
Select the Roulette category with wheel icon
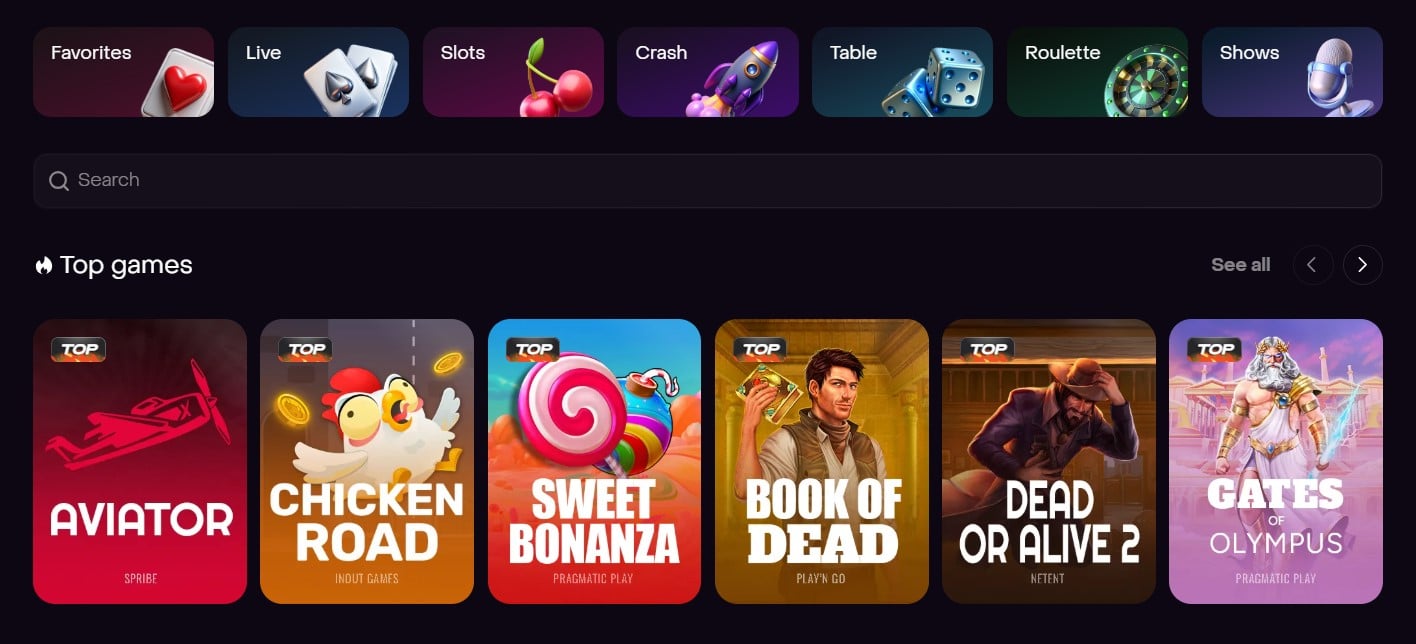(x=1097, y=72)
